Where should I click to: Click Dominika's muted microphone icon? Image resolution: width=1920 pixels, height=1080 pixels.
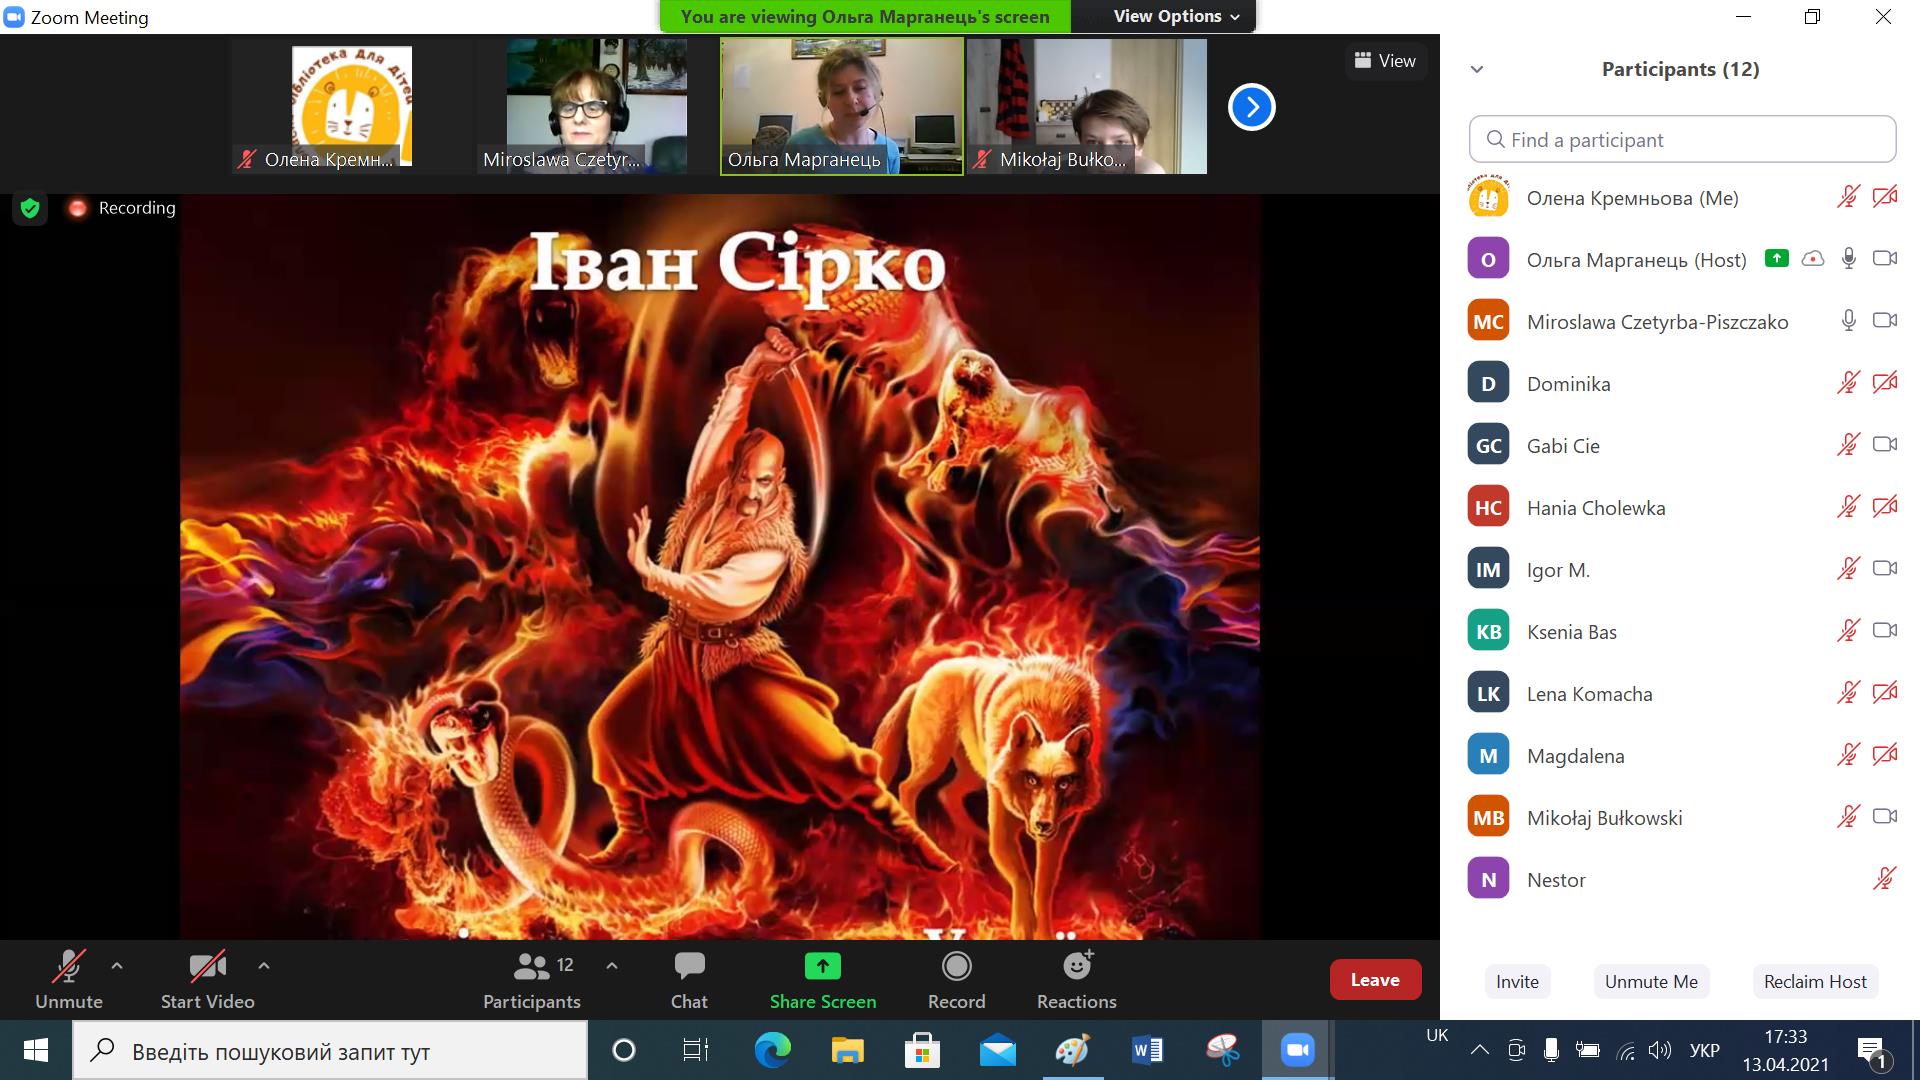pyautogui.click(x=1848, y=383)
